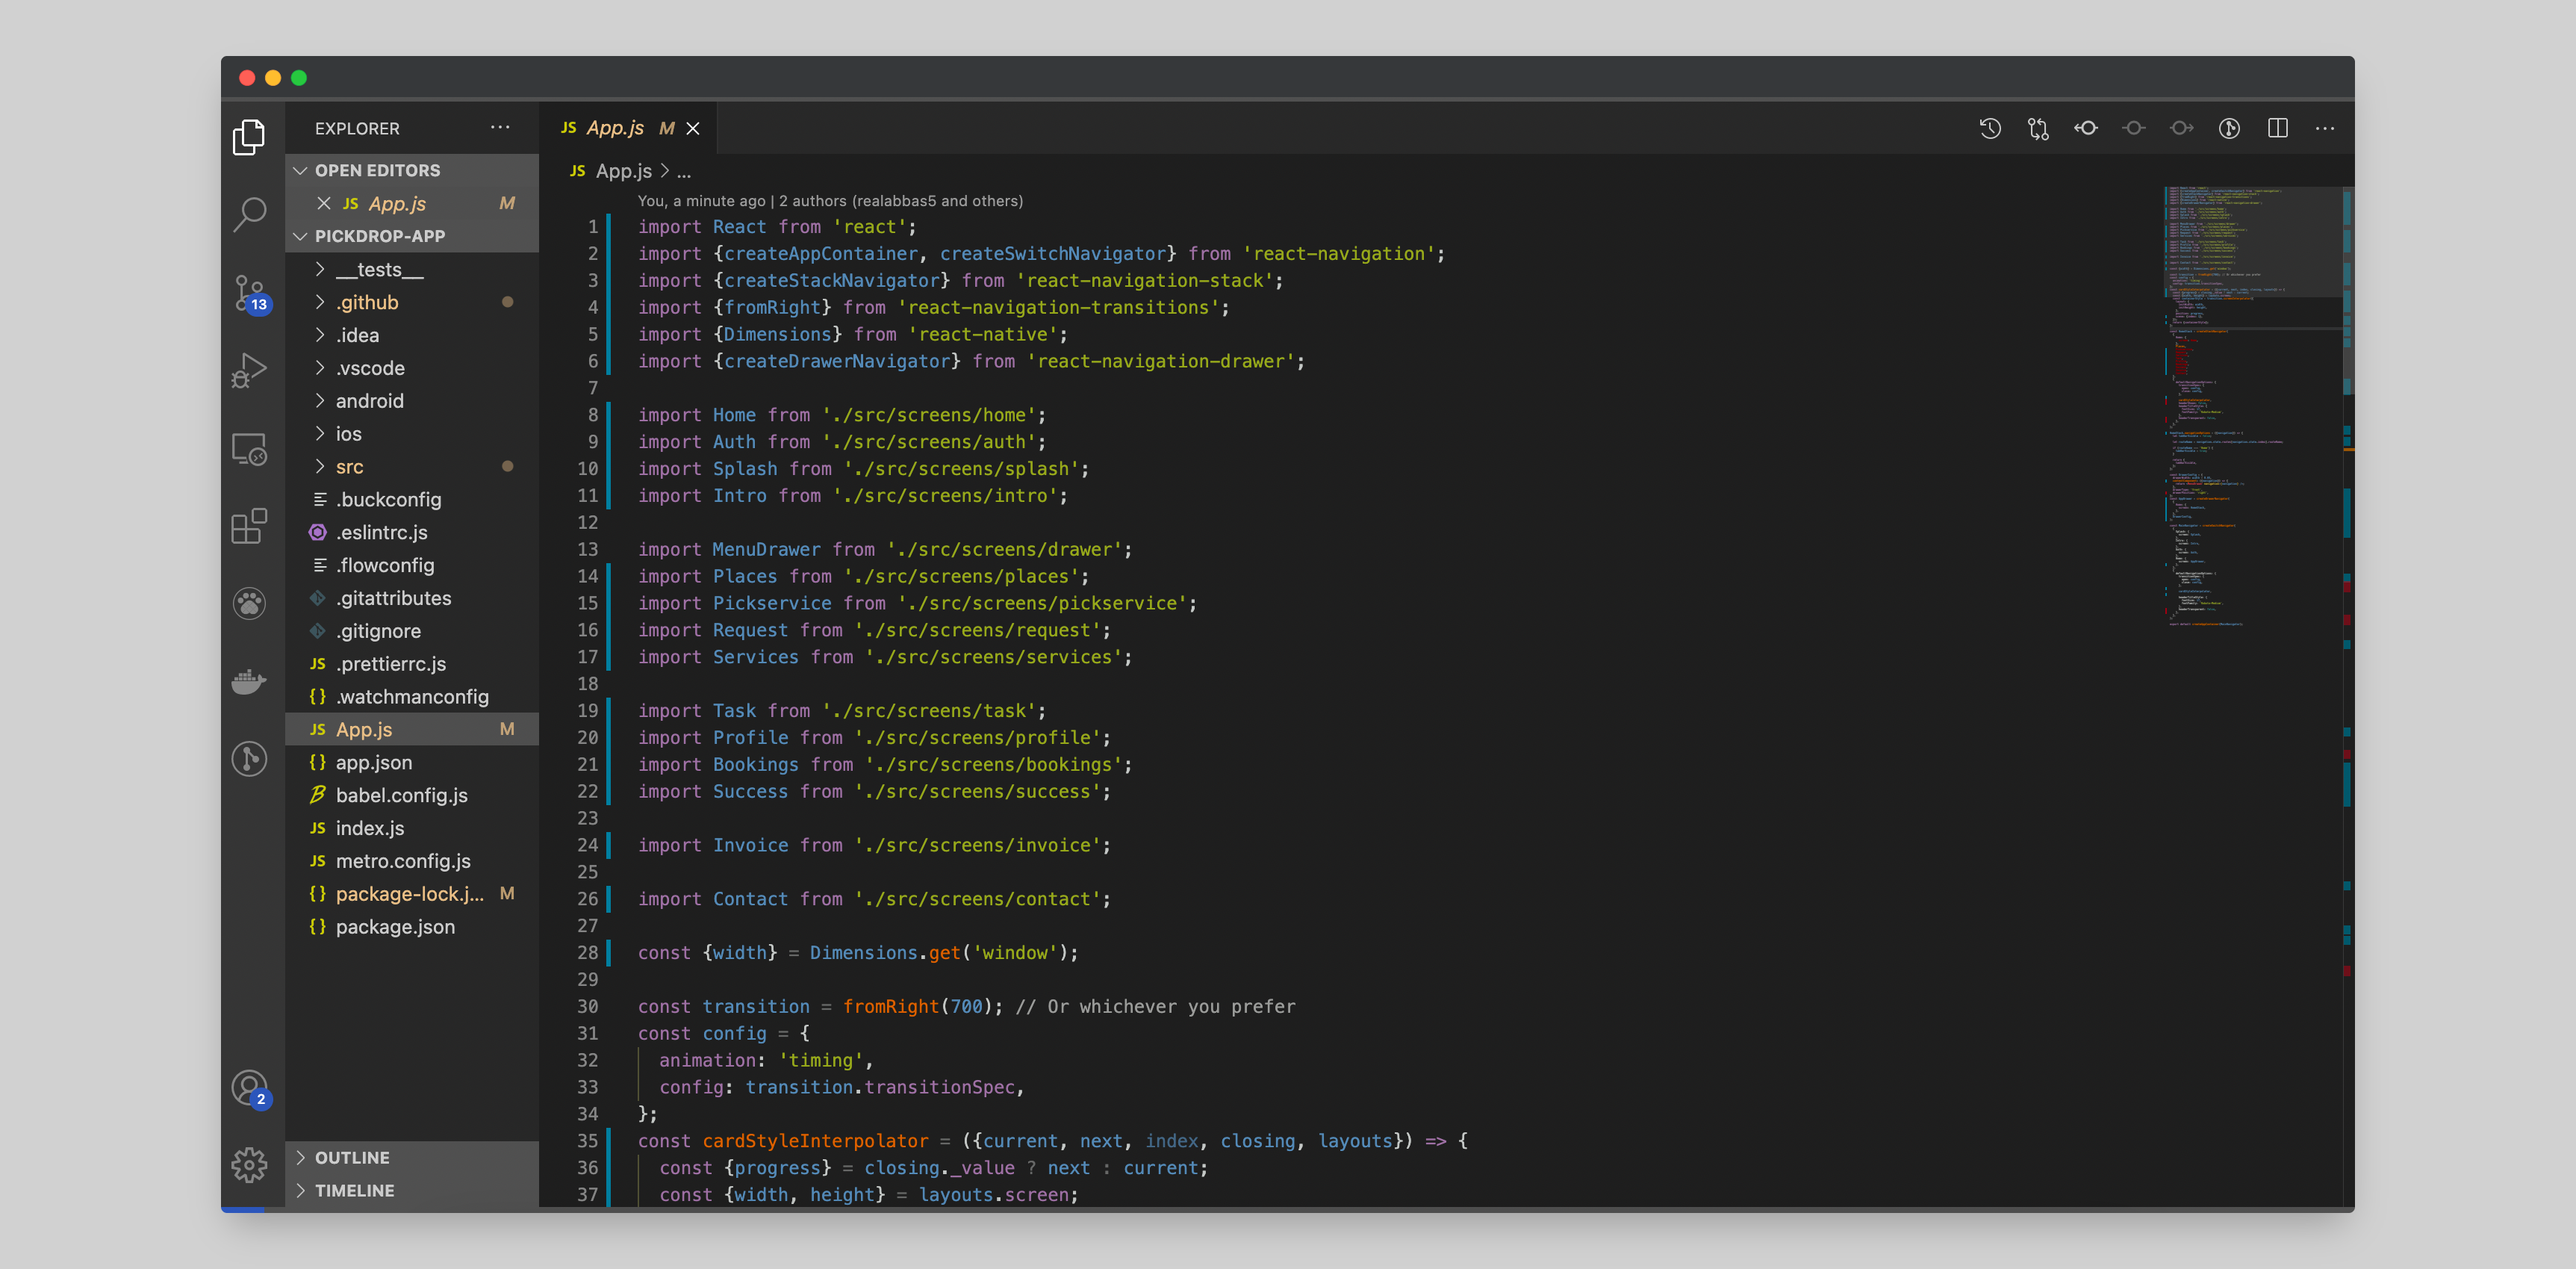The width and height of the screenshot is (2576, 1269).
Task: Expand the src folder
Action: tap(413, 467)
